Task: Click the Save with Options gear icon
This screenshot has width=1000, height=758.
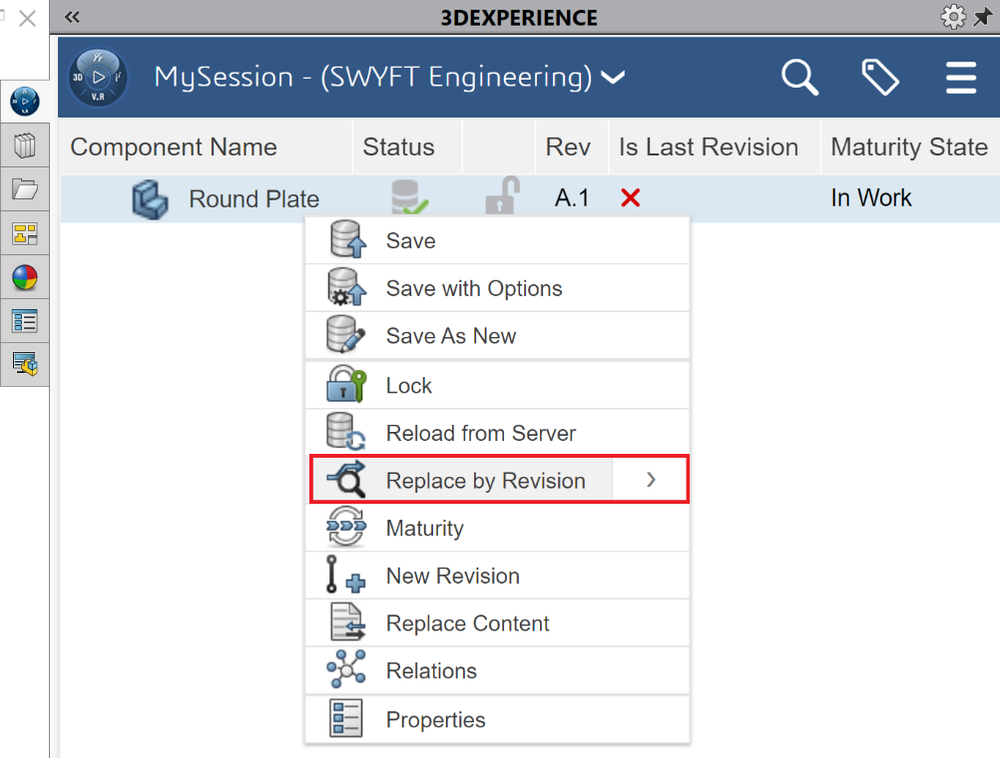Action: (346, 287)
